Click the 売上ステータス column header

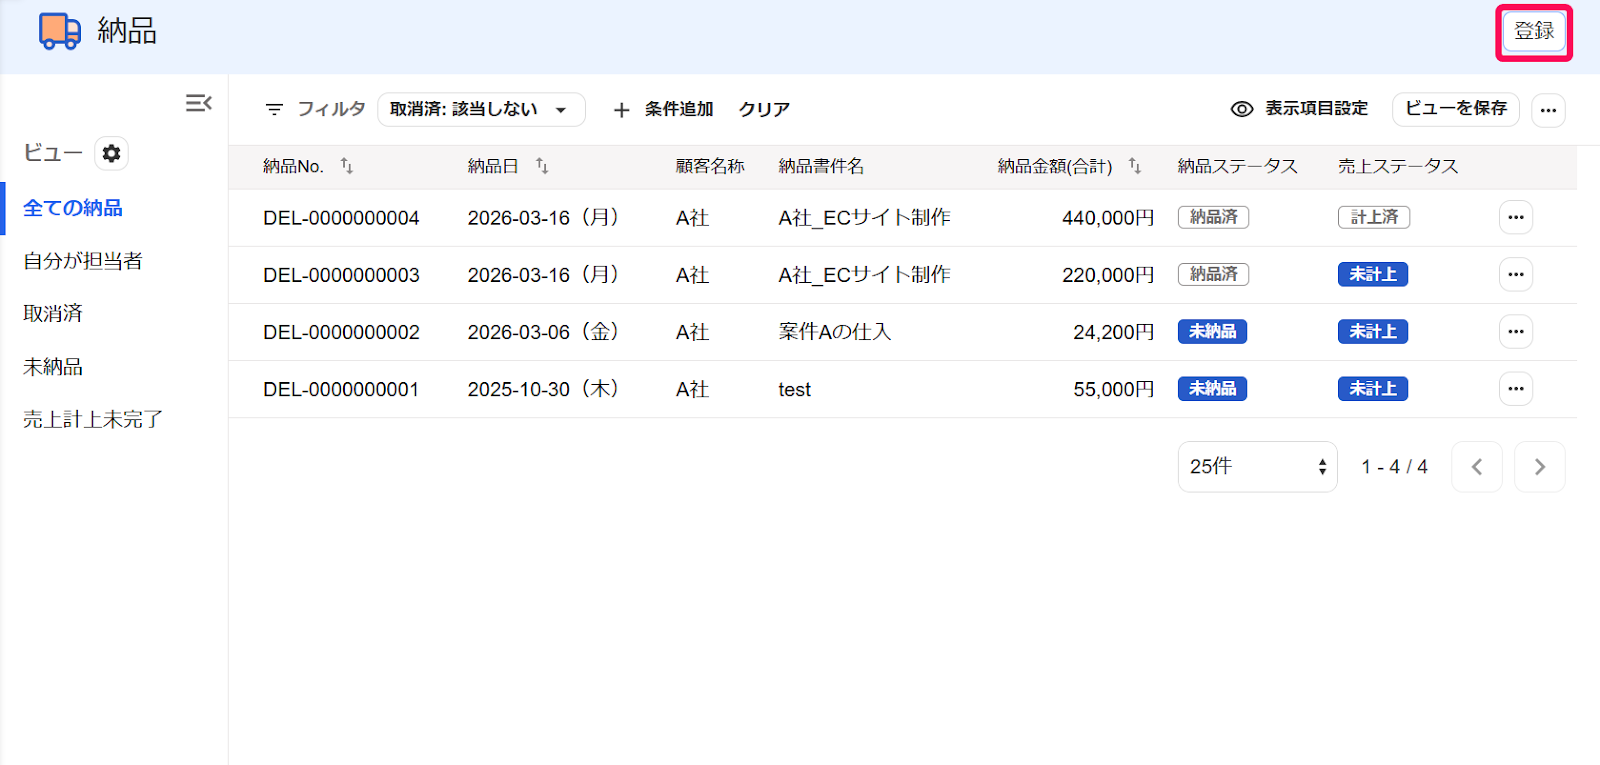tap(1398, 166)
